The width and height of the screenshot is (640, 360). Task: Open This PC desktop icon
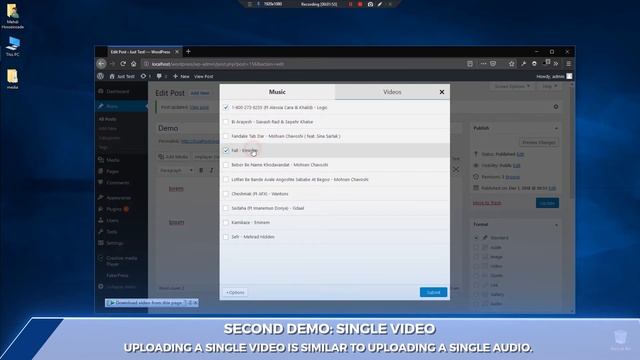pyautogui.click(x=13, y=46)
